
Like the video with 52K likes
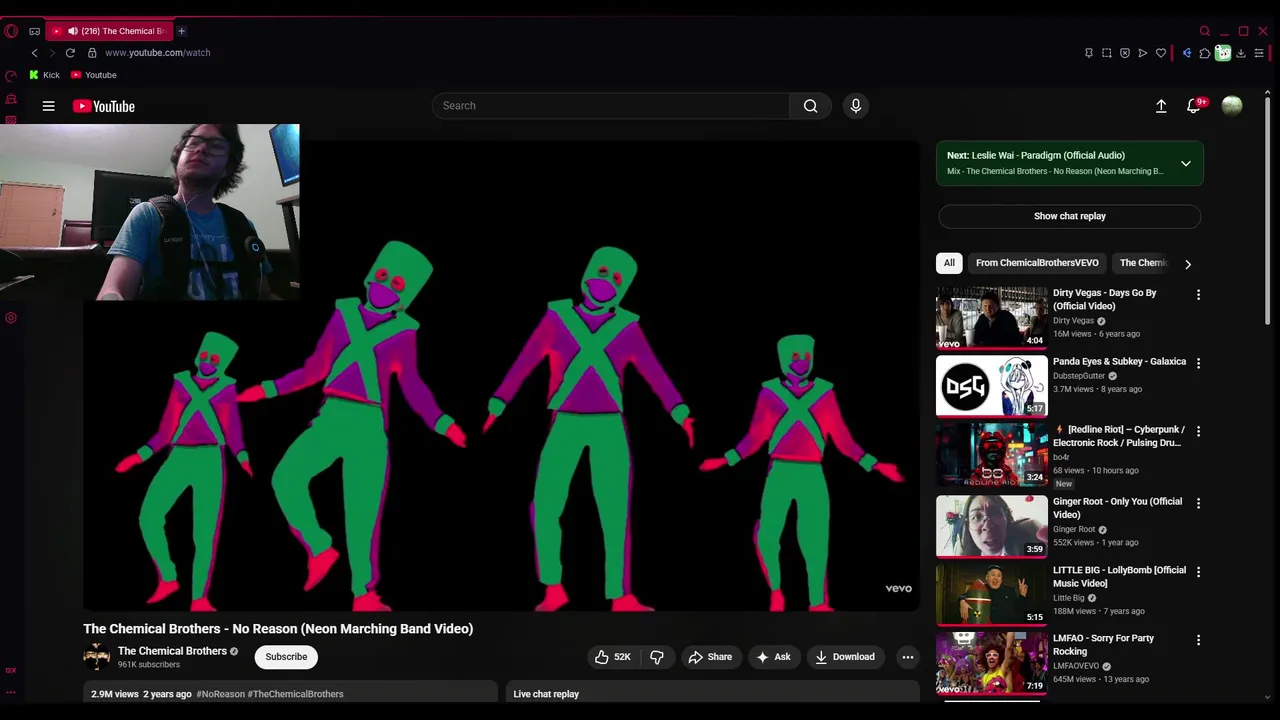[x=613, y=657]
